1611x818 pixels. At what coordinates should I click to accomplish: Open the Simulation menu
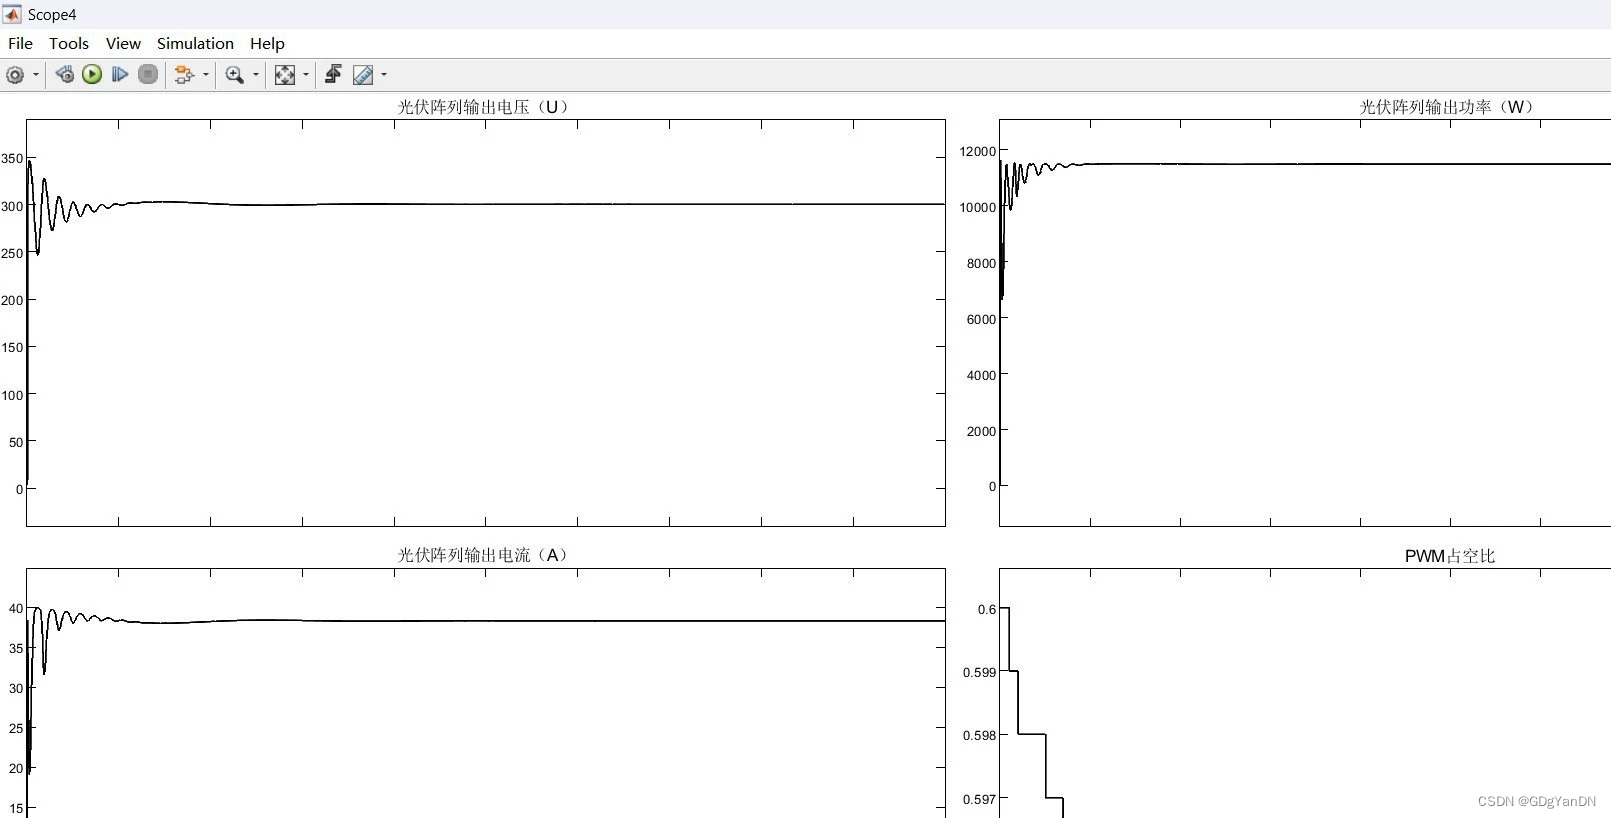click(195, 43)
